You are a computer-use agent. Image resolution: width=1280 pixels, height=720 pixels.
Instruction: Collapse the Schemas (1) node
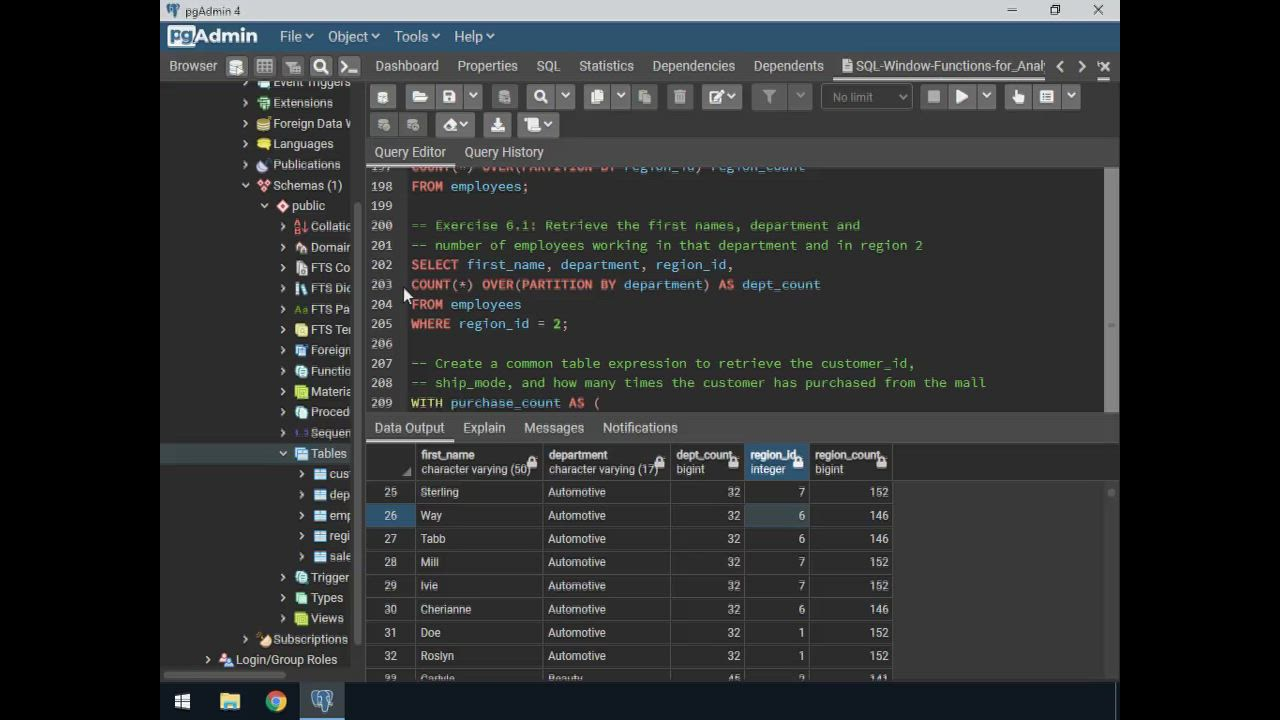(245, 185)
